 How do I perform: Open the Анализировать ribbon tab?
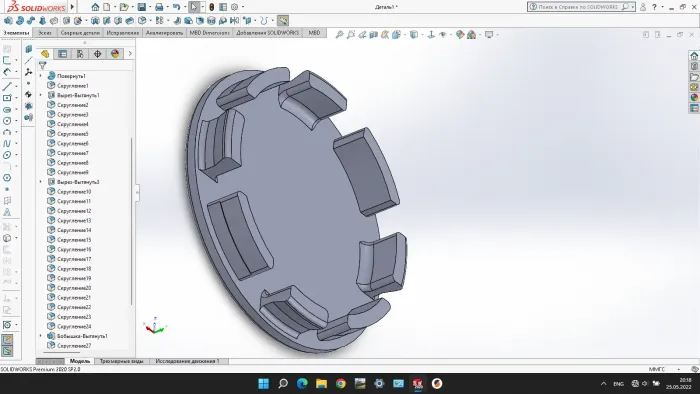tap(164, 33)
